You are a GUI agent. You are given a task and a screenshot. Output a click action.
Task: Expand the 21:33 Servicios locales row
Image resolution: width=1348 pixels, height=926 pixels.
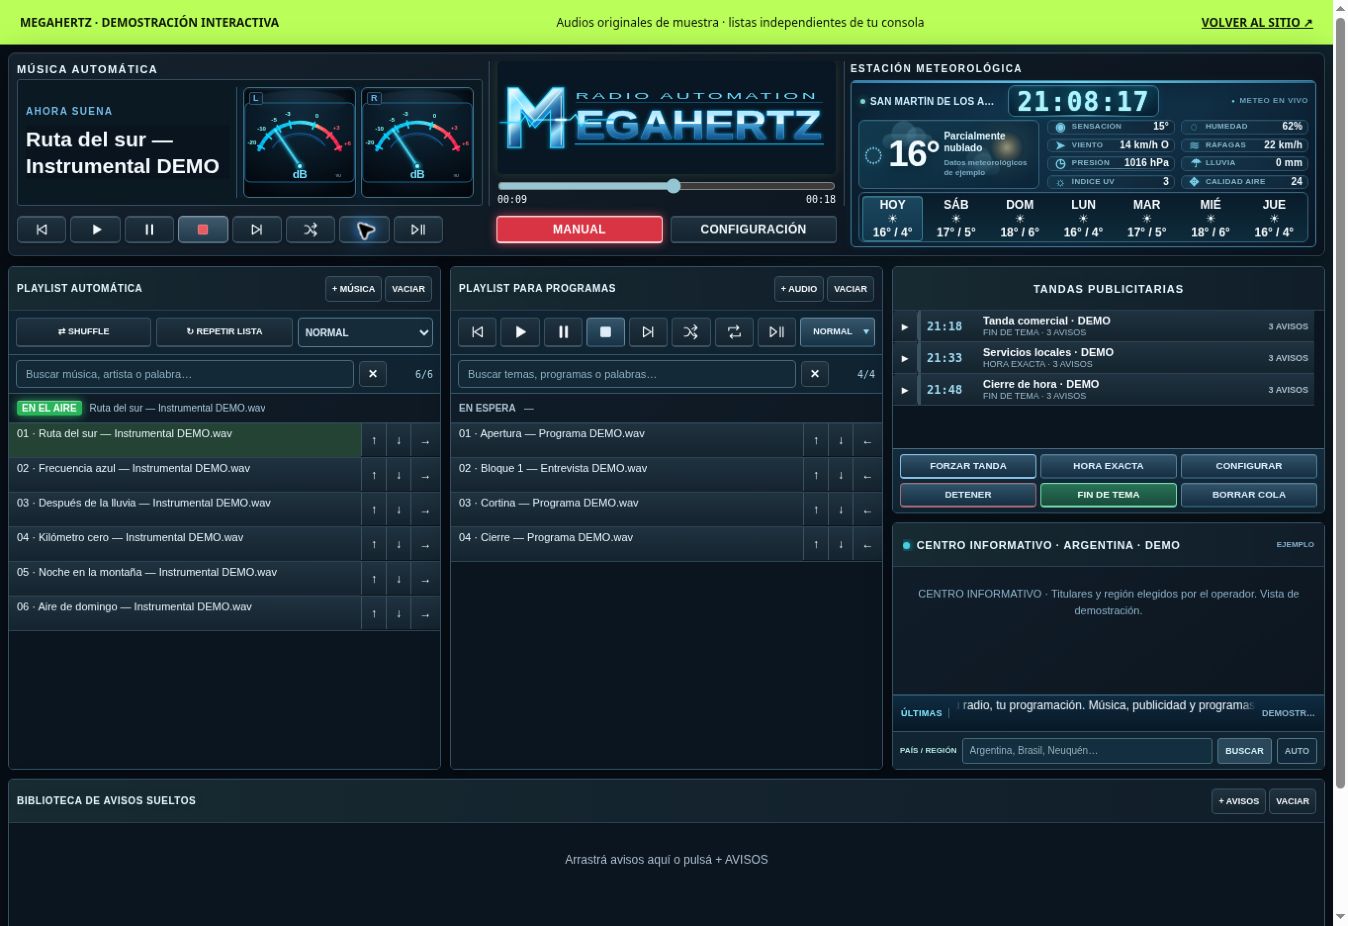pyautogui.click(x=905, y=358)
